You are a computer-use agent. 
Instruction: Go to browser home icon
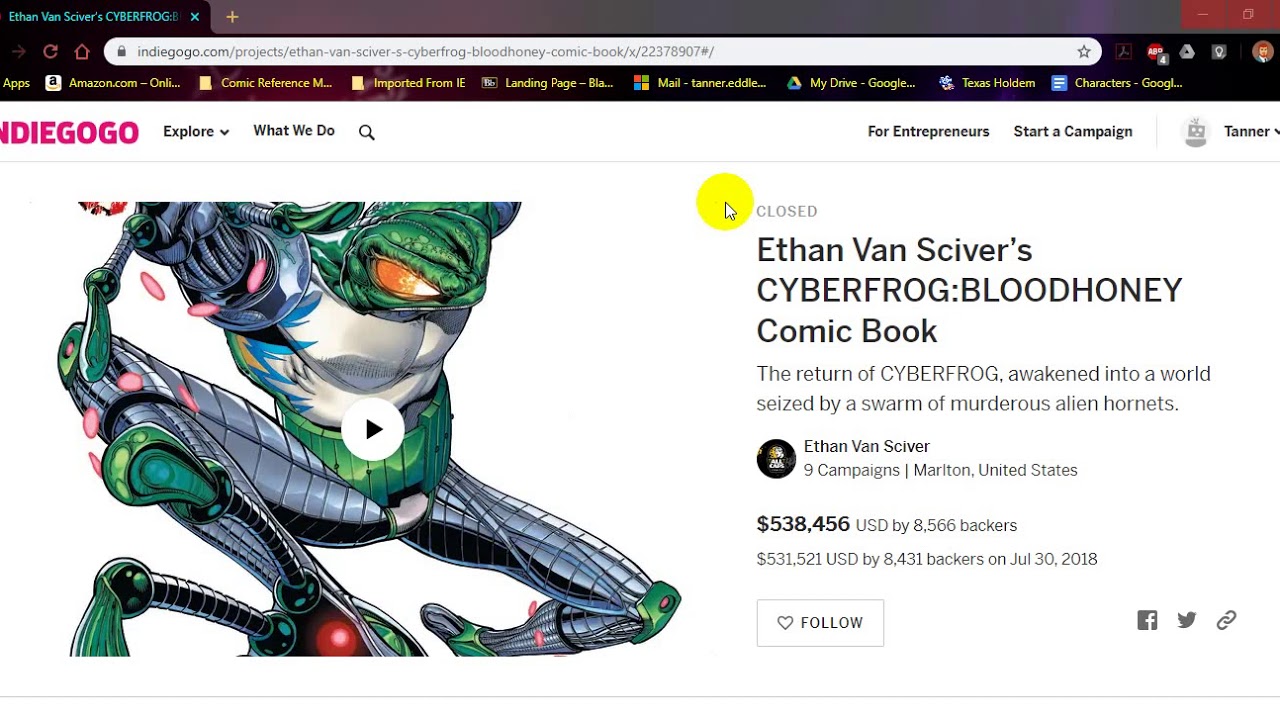coord(82,51)
